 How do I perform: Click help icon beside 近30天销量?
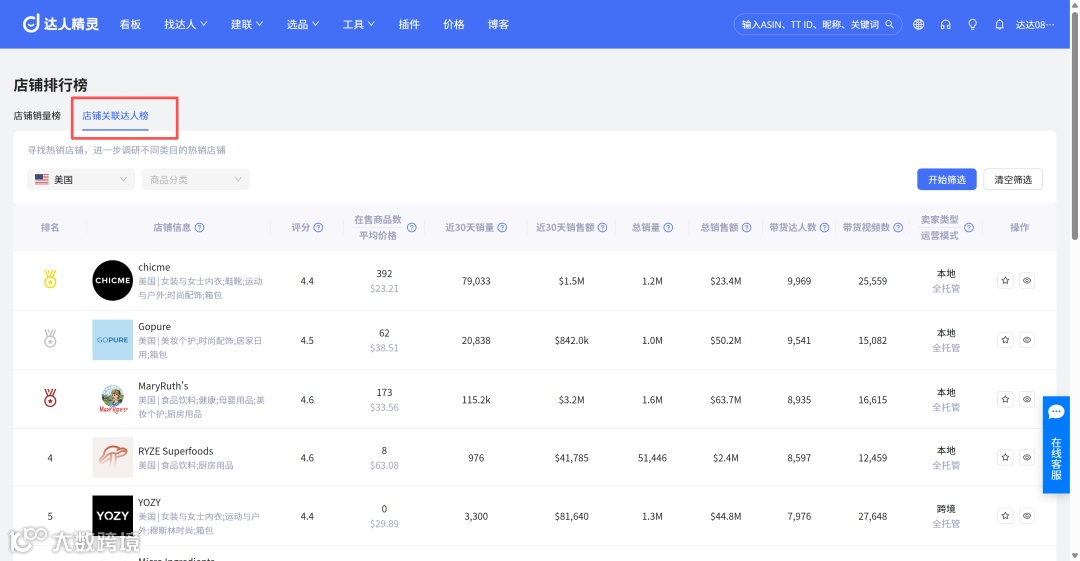tap(502, 227)
